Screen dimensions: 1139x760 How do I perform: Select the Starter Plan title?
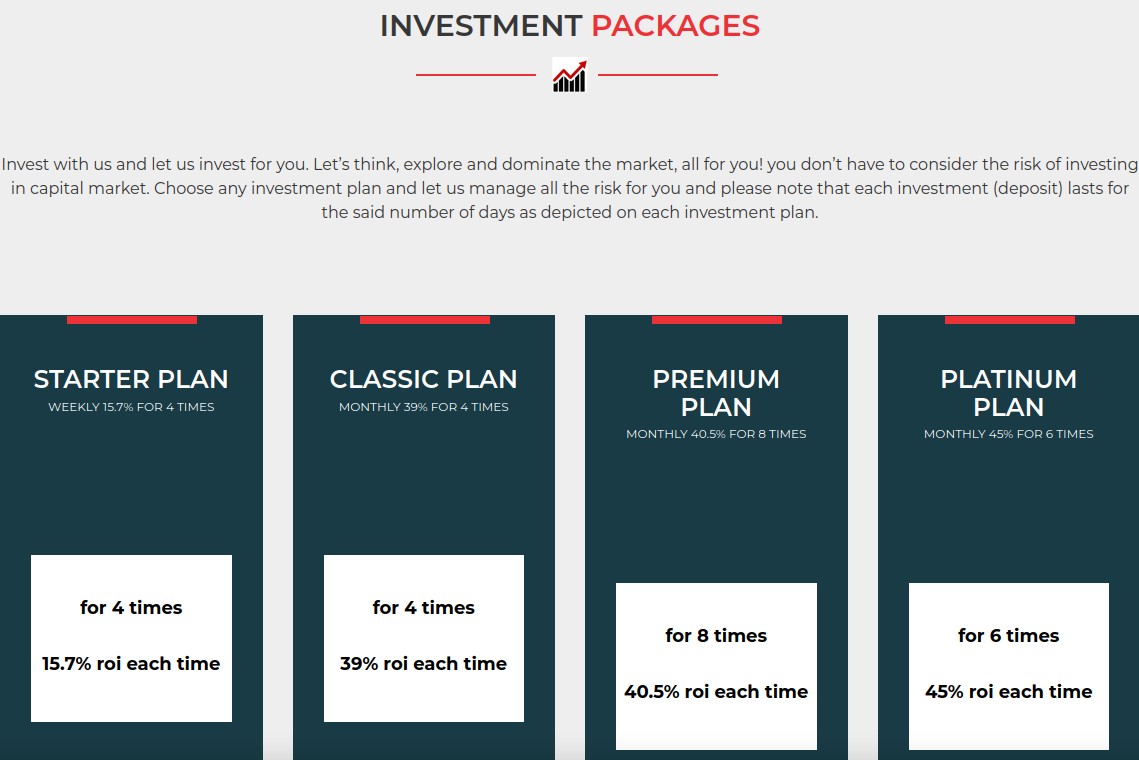pyautogui.click(x=131, y=380)
